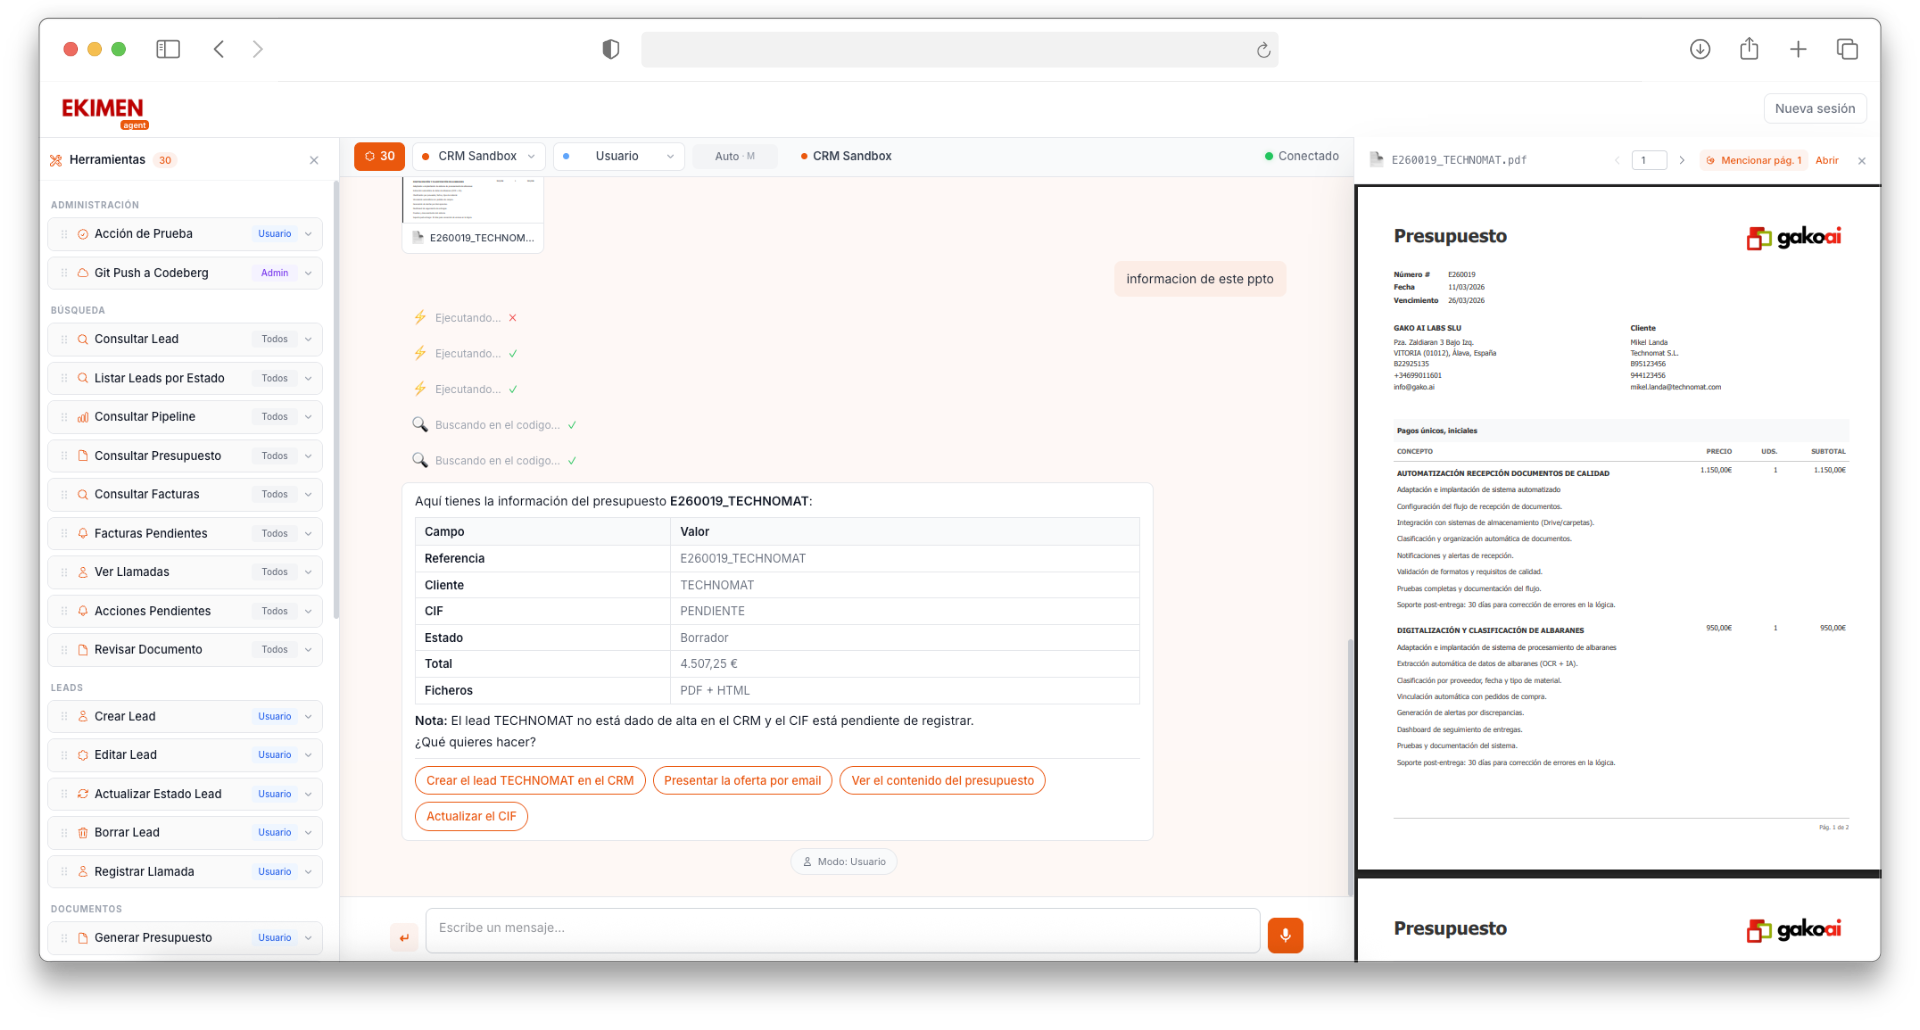Expand the Consultar Lead tool chevron
Screen dimensions: 1920x1030
click(308, 339)
